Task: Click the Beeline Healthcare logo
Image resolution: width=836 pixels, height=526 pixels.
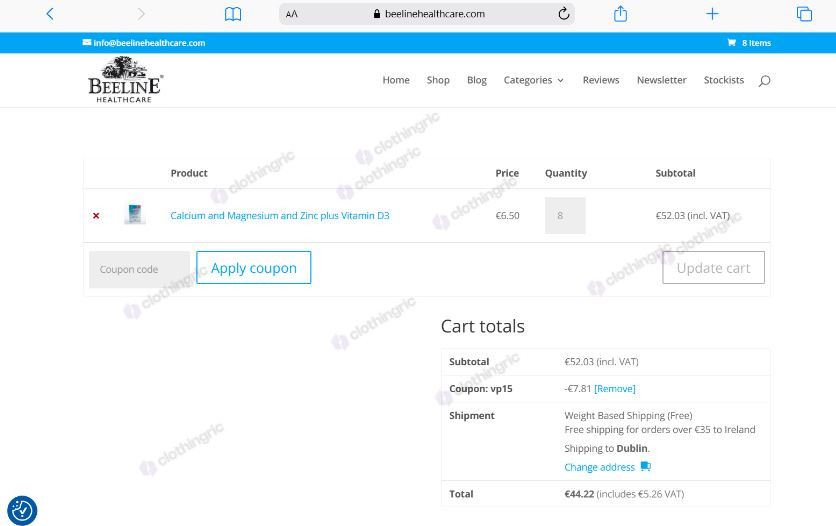Action: (125, 80)
